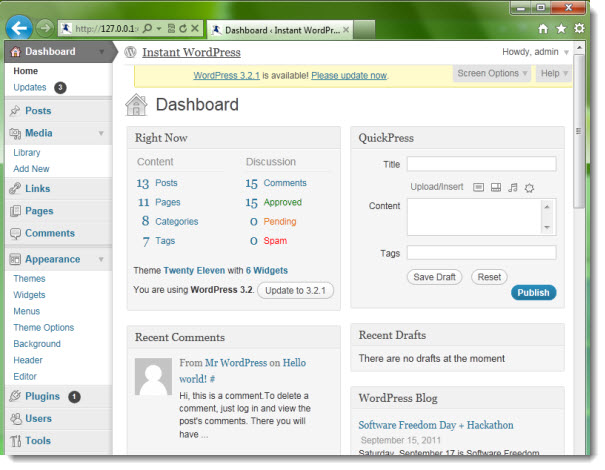
Task: Click the search magnifier in address bar
Action: click(147, 29)
